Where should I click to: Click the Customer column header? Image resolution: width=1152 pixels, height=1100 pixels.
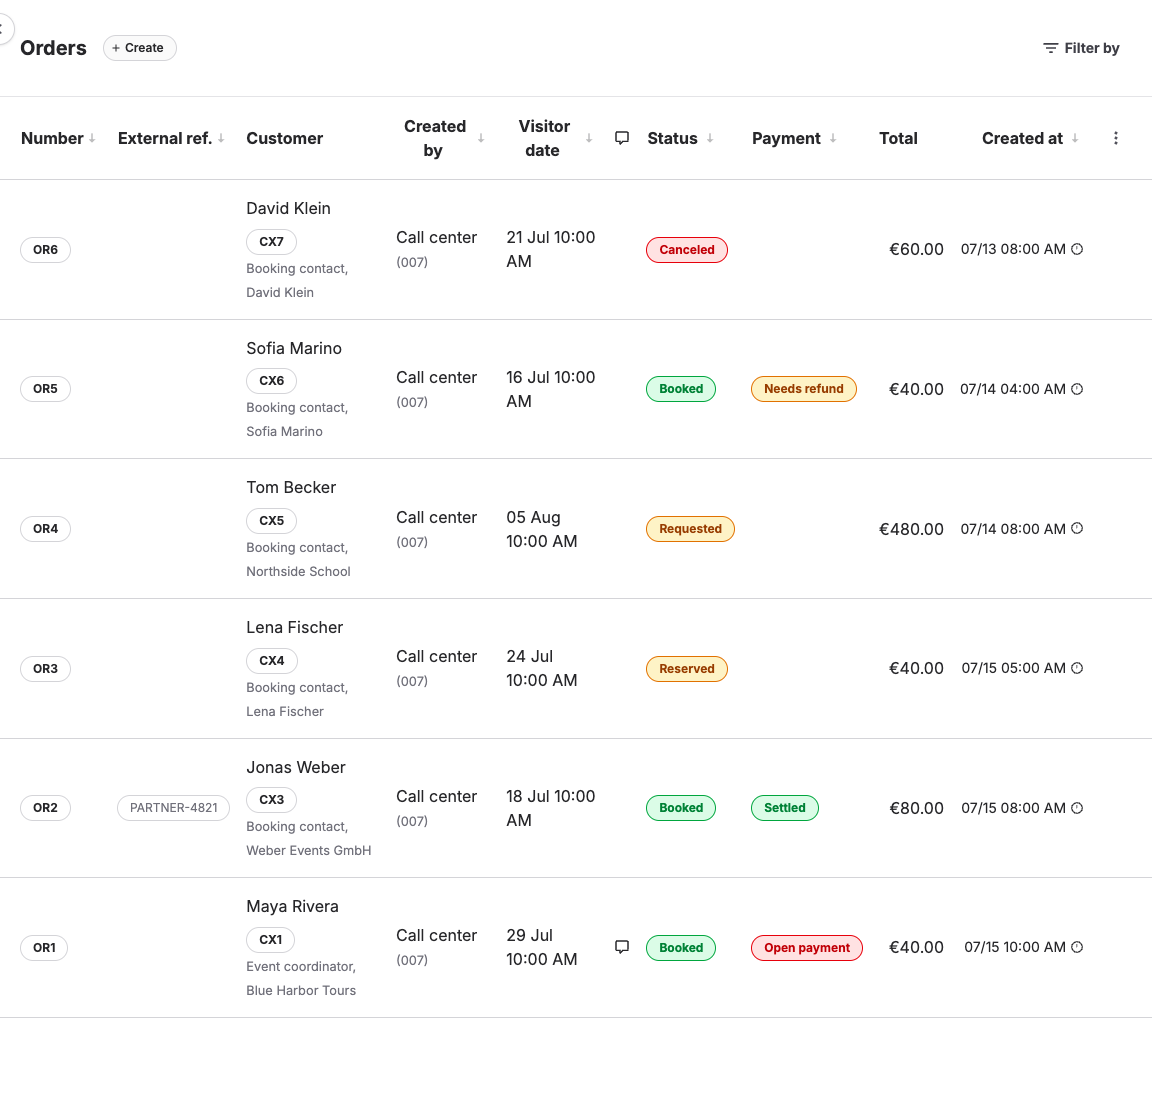coord(284,138)
